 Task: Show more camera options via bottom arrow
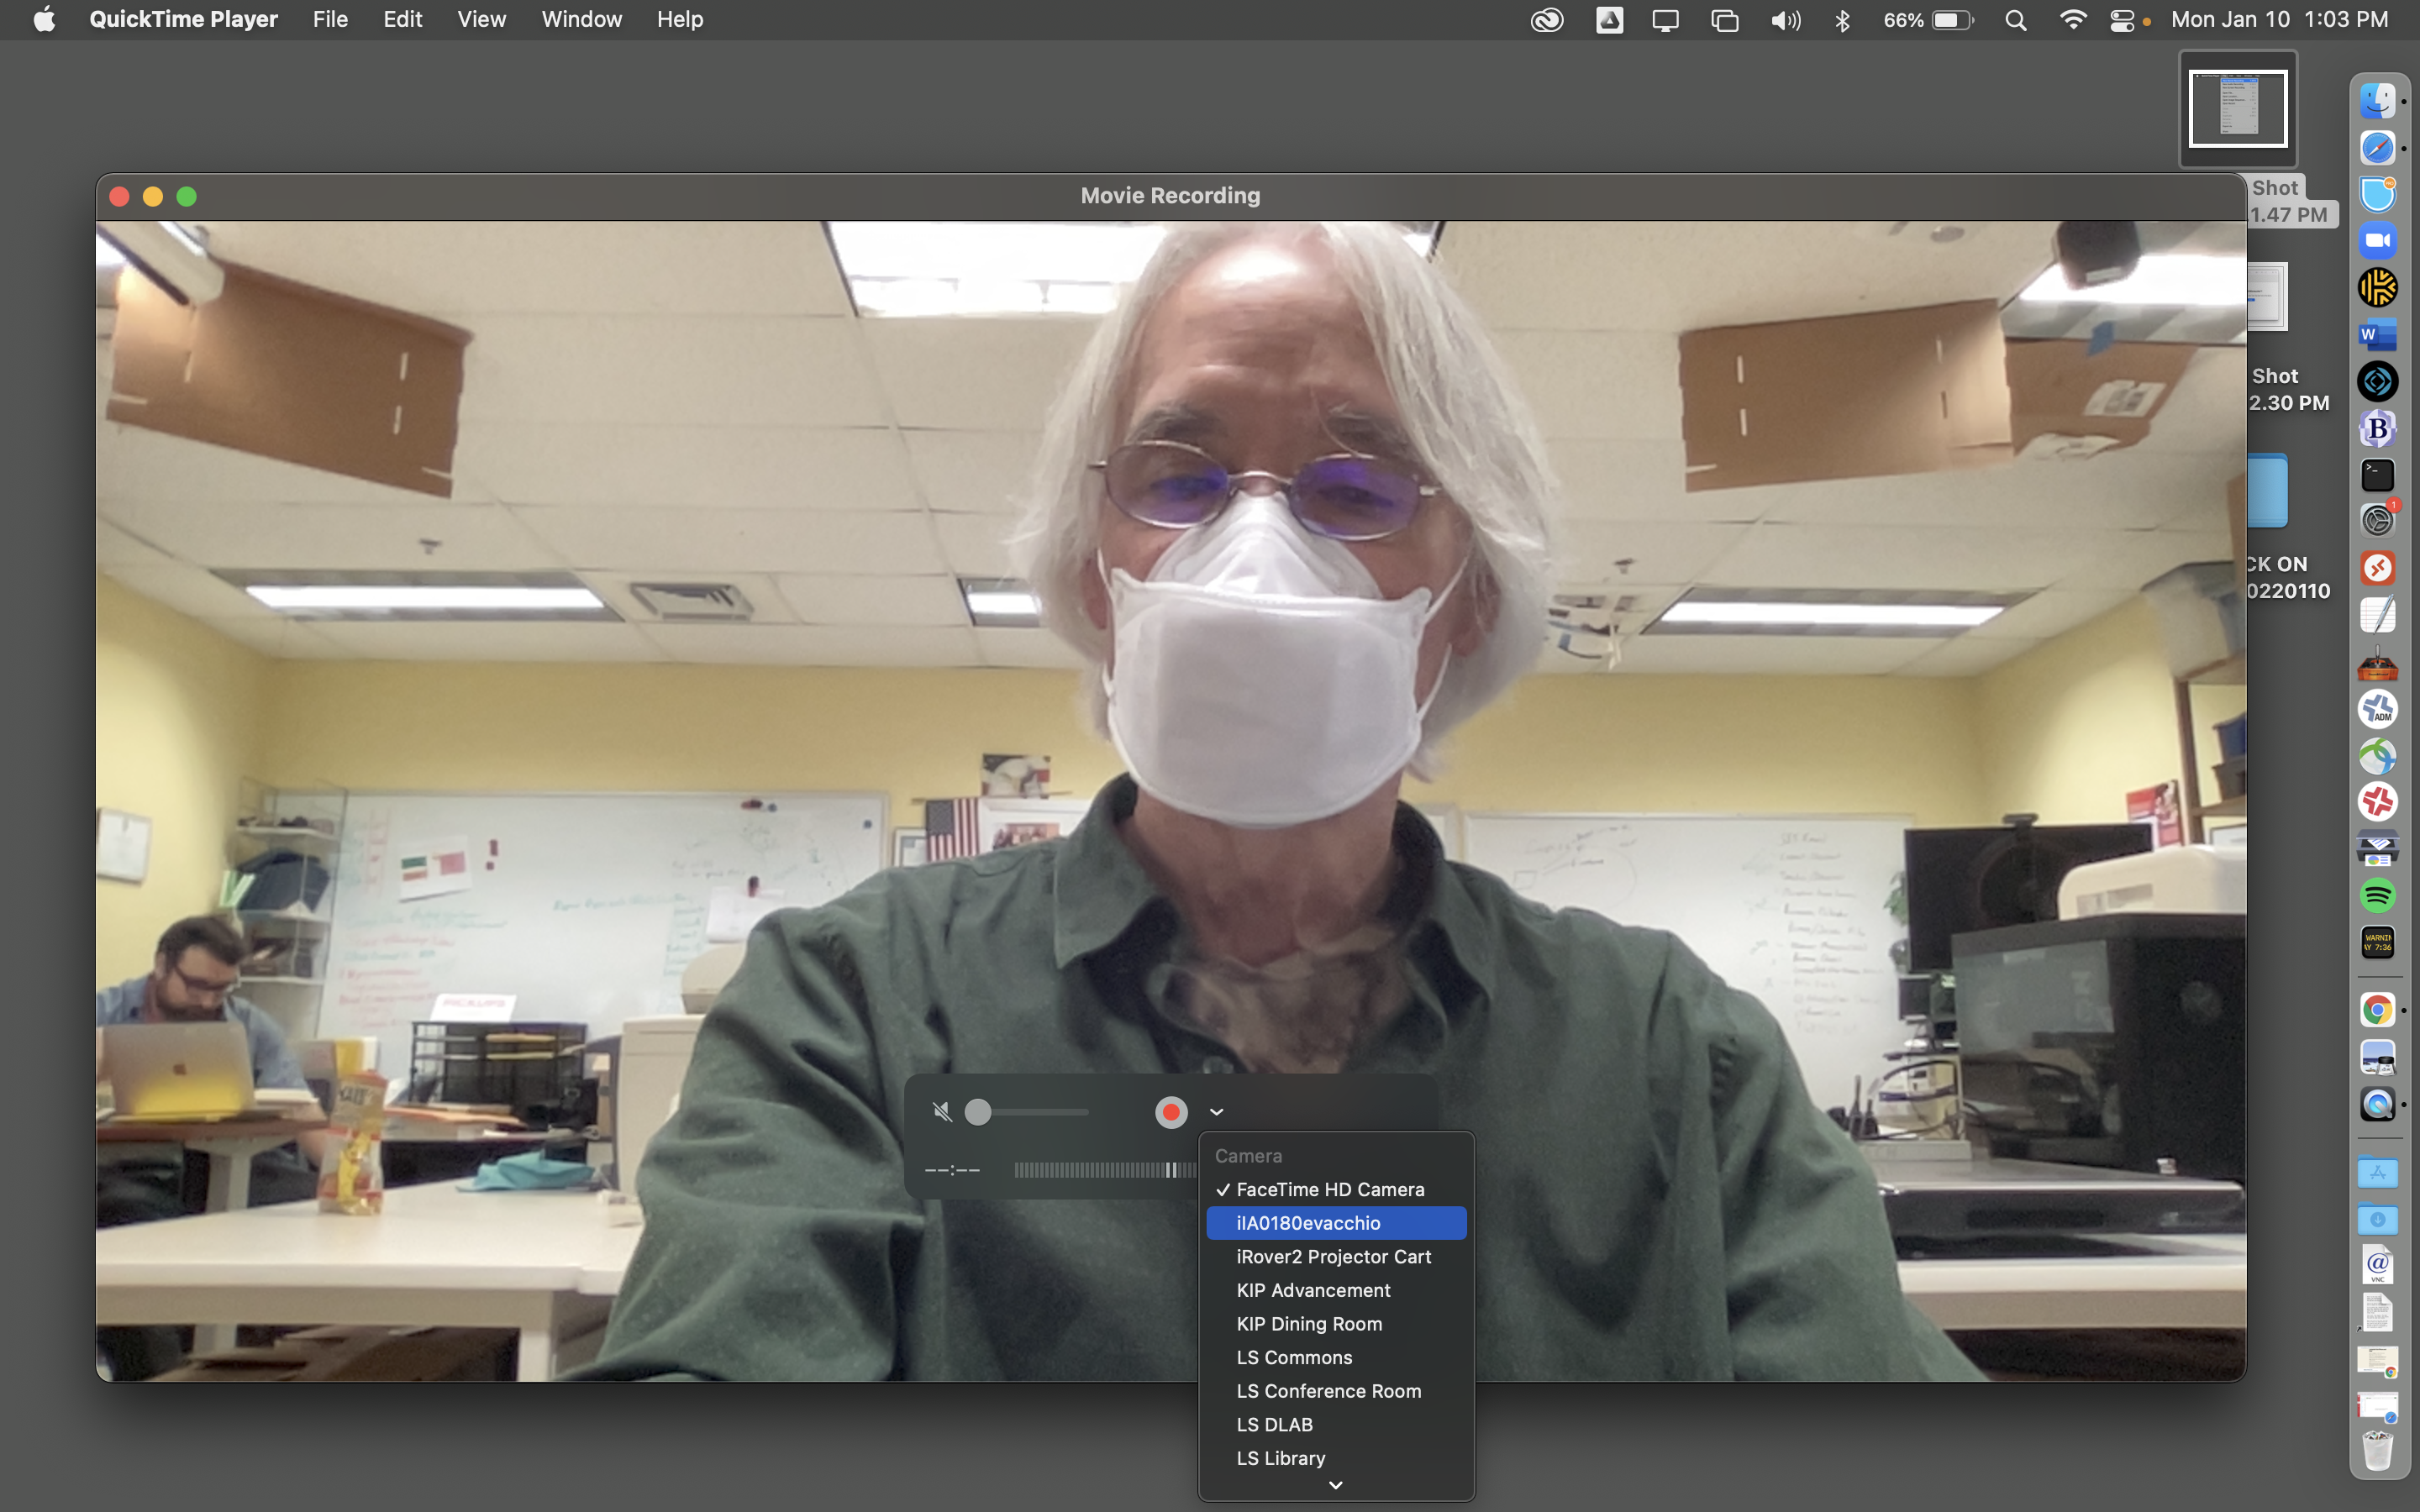pyautogui.click(x=1335, y=1486)
